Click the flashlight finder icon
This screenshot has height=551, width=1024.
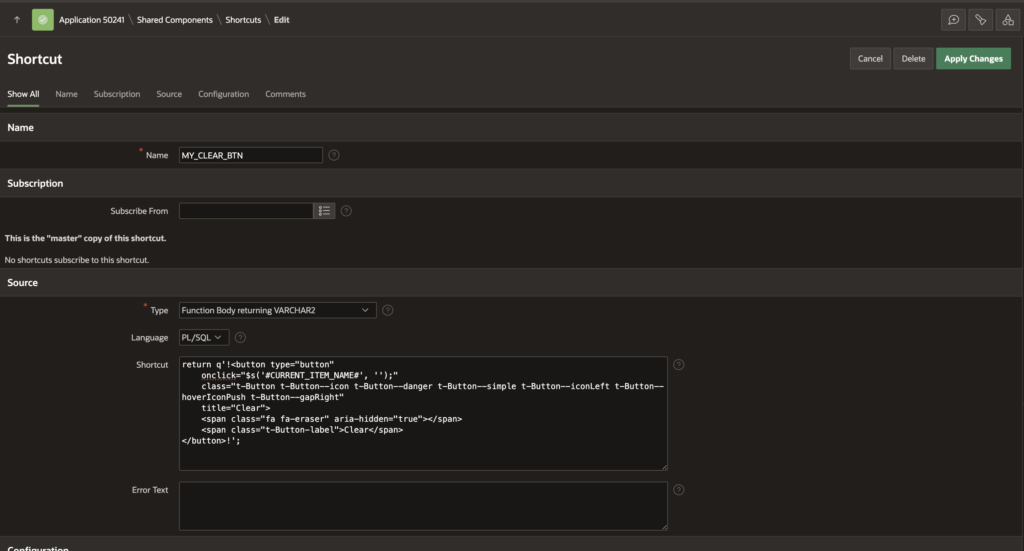980,20
